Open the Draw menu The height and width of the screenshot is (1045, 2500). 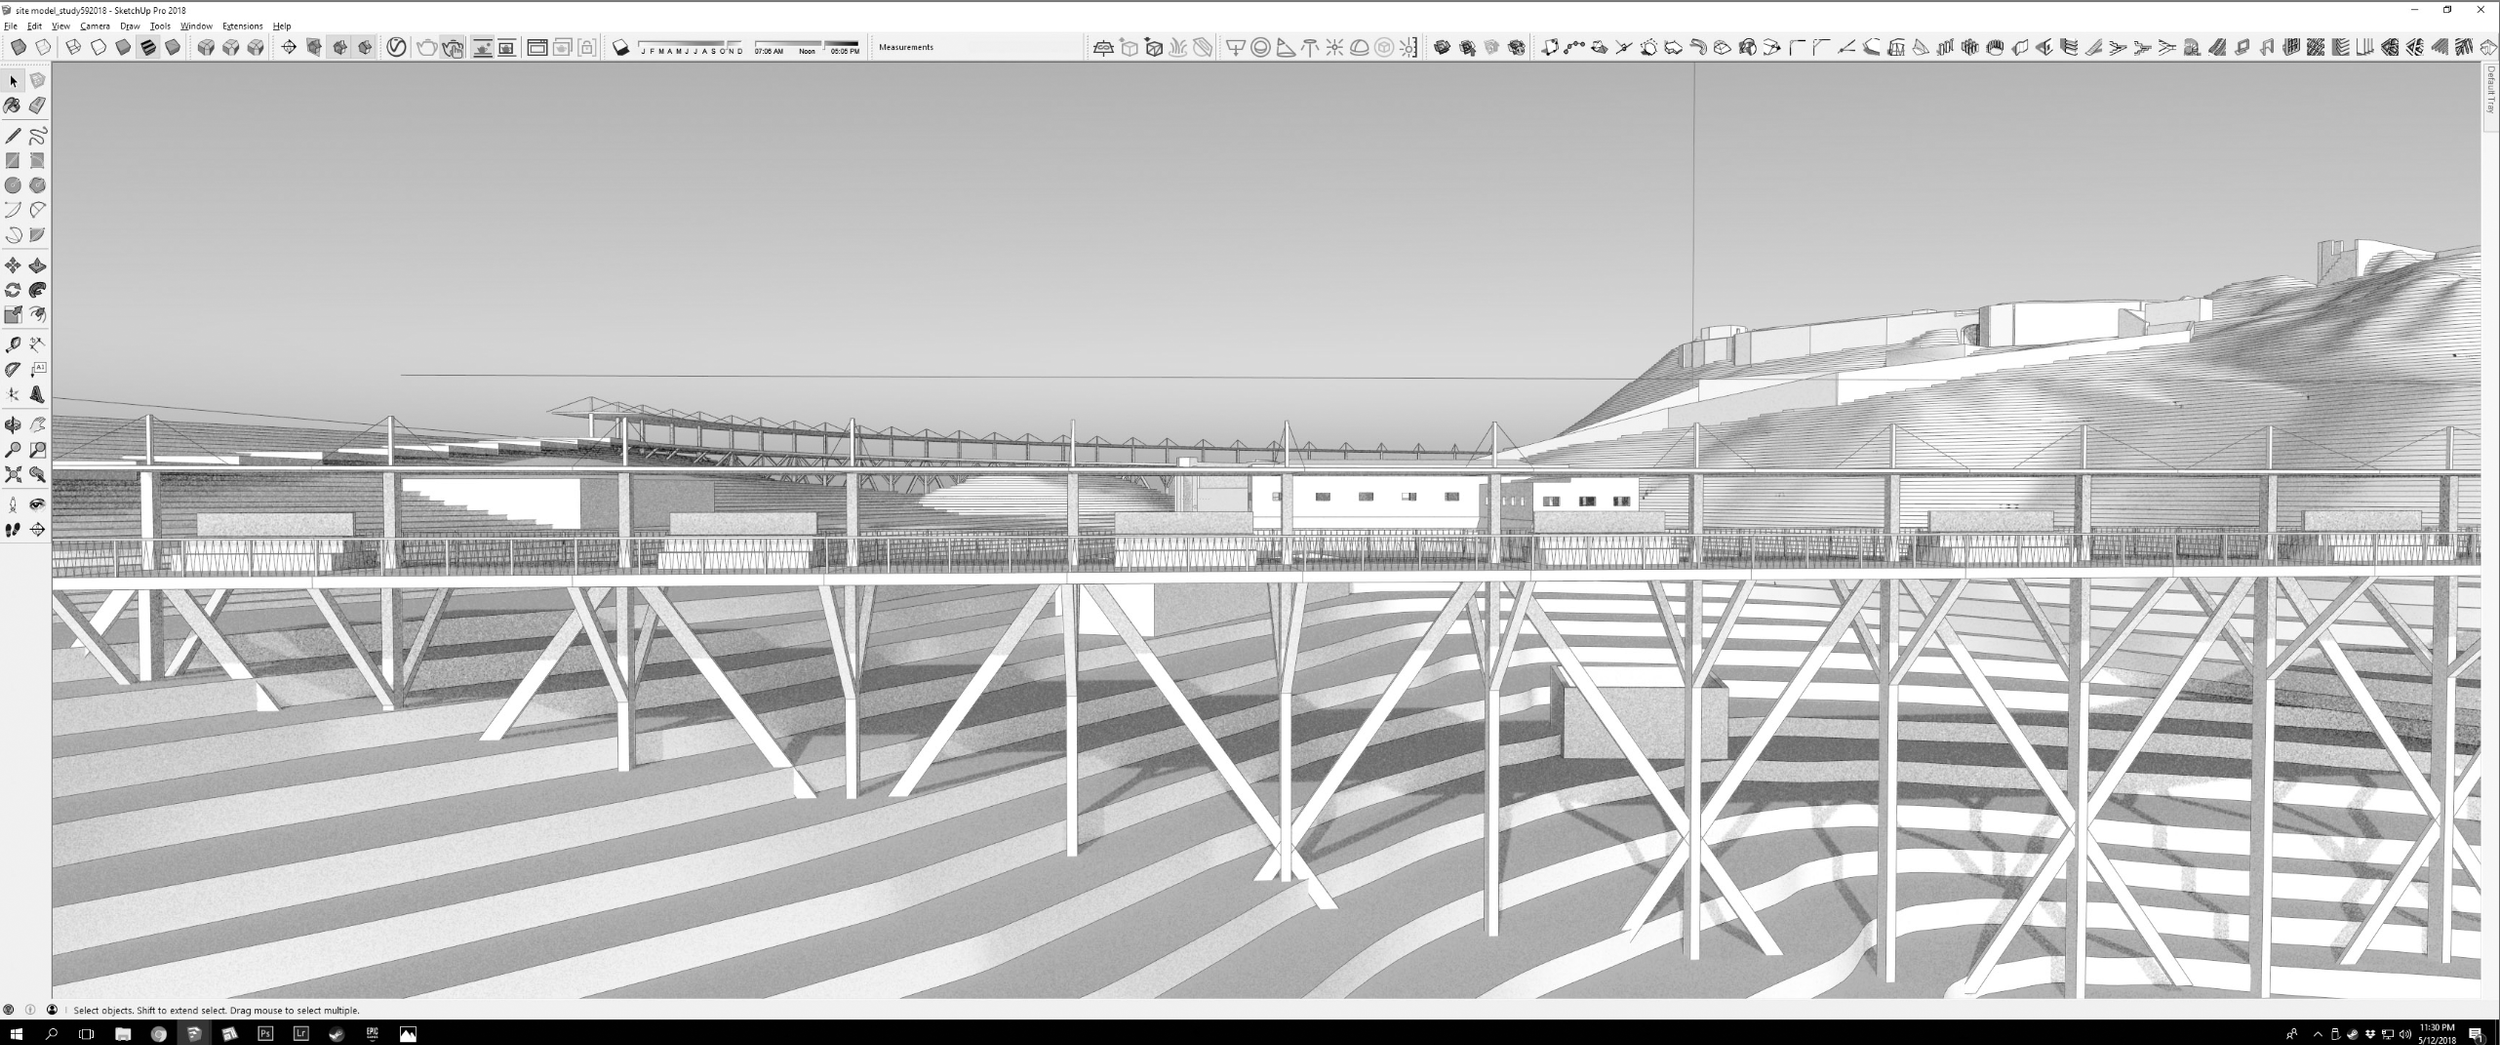[130, 26]
